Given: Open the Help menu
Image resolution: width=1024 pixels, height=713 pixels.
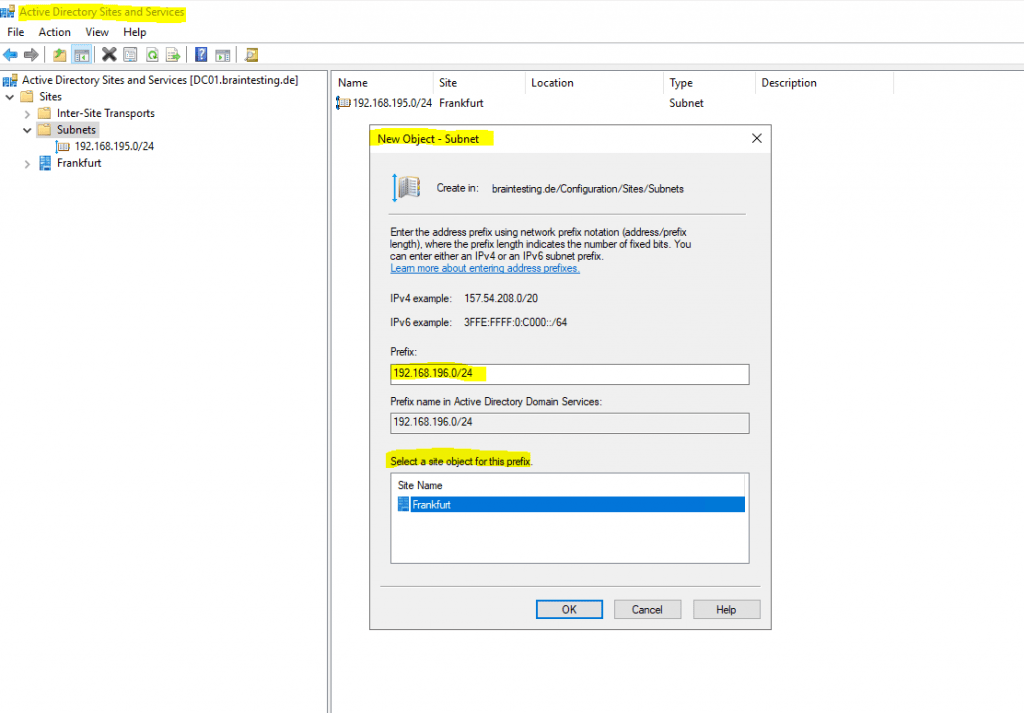Looking at the screenshot, I should [135, 32].
